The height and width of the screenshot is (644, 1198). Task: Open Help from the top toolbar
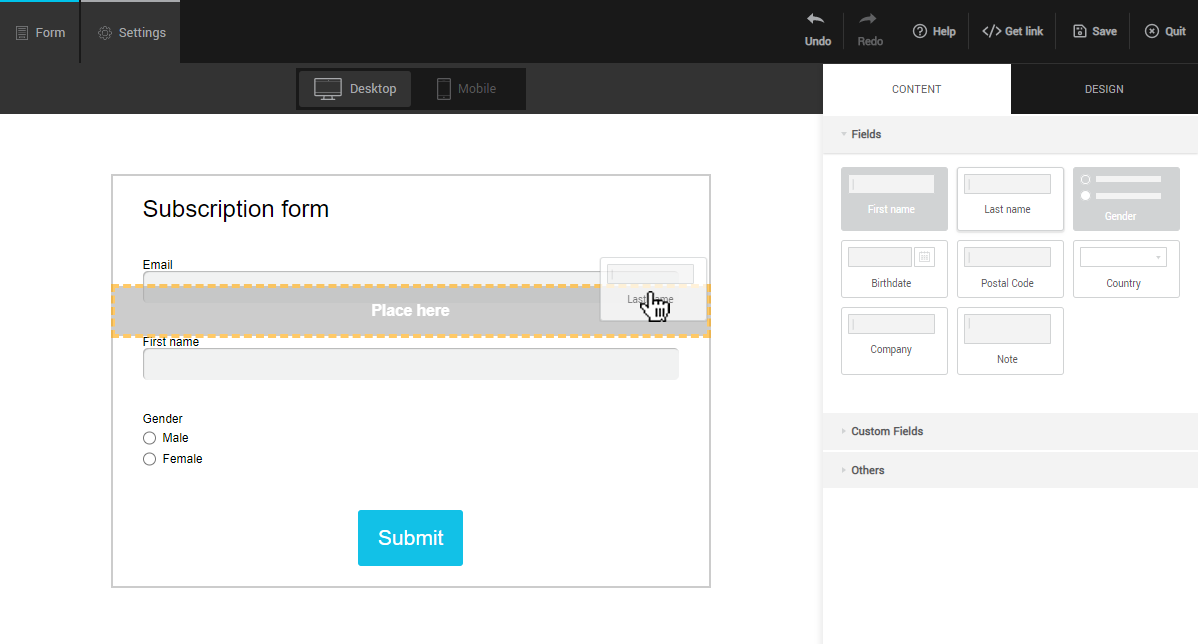pyautogui.click(x=934, y=31)
